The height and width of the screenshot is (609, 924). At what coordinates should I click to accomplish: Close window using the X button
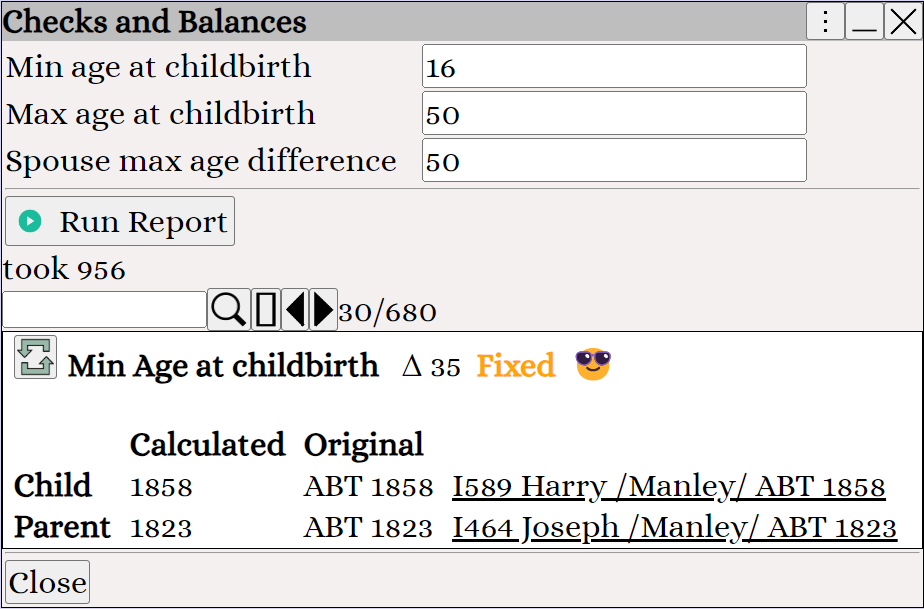click(903, 21)
